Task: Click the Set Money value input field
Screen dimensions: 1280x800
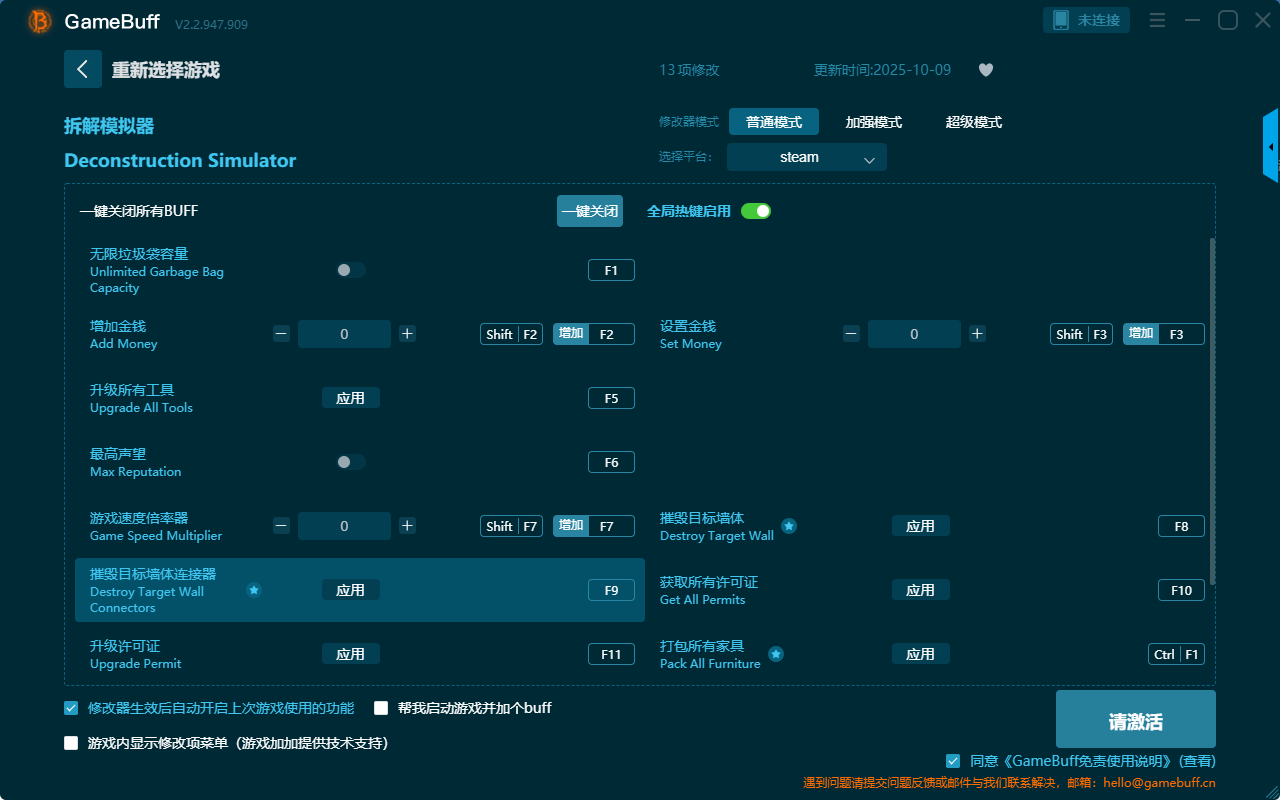Action: [914, 334]
